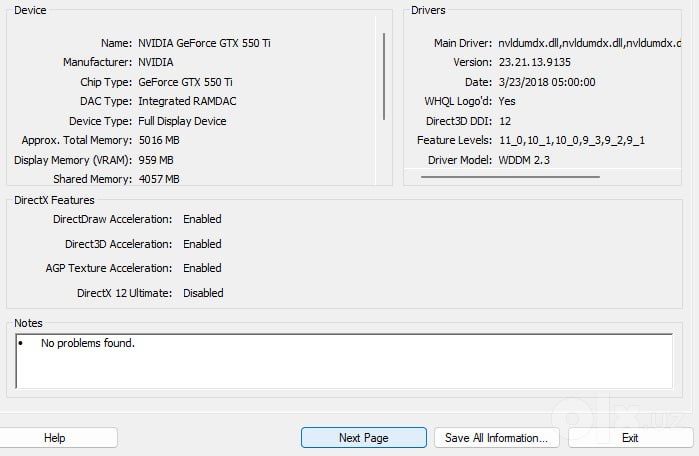Screen dimensions: 699x456
Task: Click driver Date 3/23/2018 05:00:00
Action: click(x=547, y=82)
